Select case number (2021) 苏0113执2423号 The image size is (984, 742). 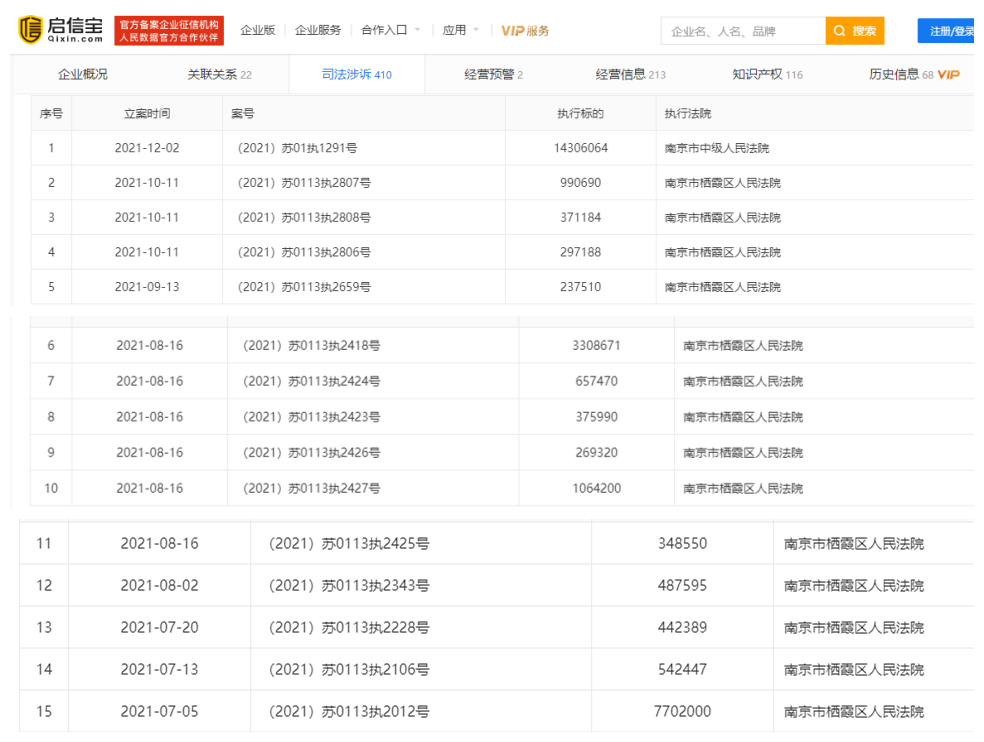(311, 417)
